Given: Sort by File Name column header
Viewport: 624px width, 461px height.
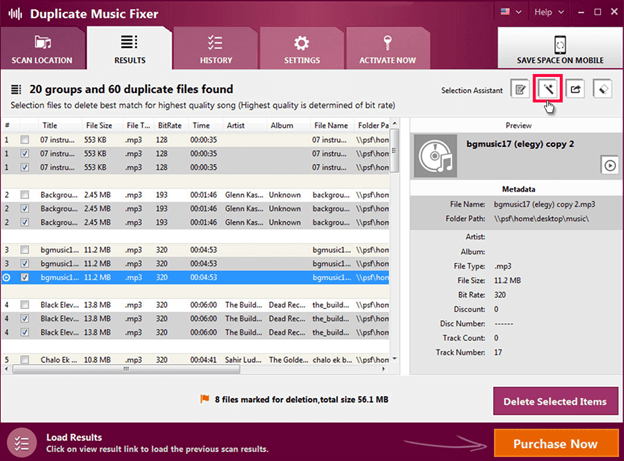Looking at the screenshot, I should tap(332, 125).
